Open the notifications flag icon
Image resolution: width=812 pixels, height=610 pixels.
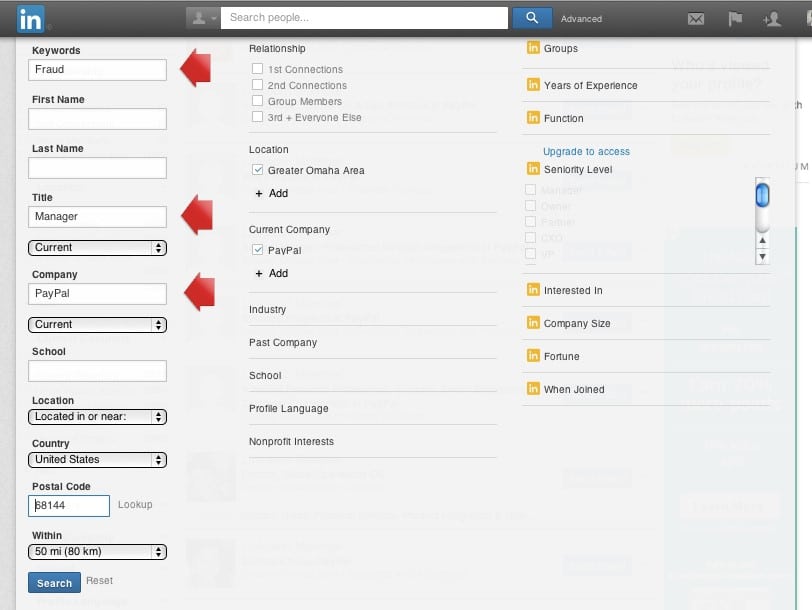(735, 19)
